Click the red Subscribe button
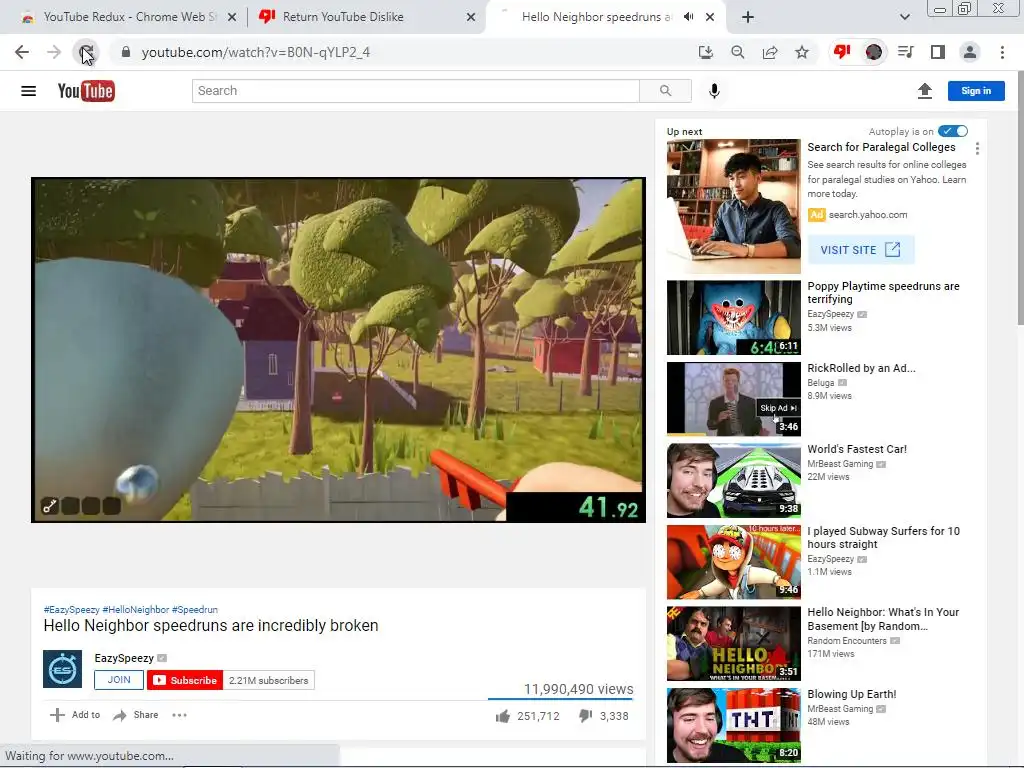Image resolution: width=1024 pixels, height=768 pixels. (185, 680)
